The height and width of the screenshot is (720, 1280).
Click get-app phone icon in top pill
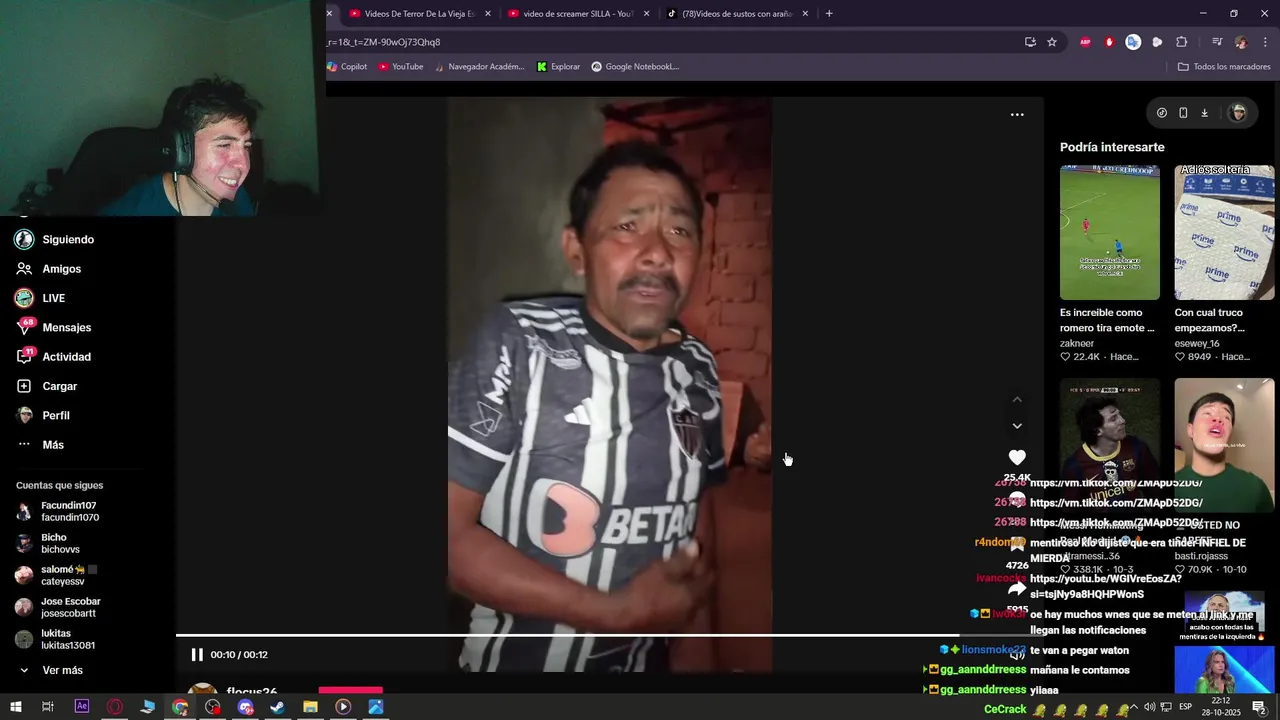[x=1183, y=113]
